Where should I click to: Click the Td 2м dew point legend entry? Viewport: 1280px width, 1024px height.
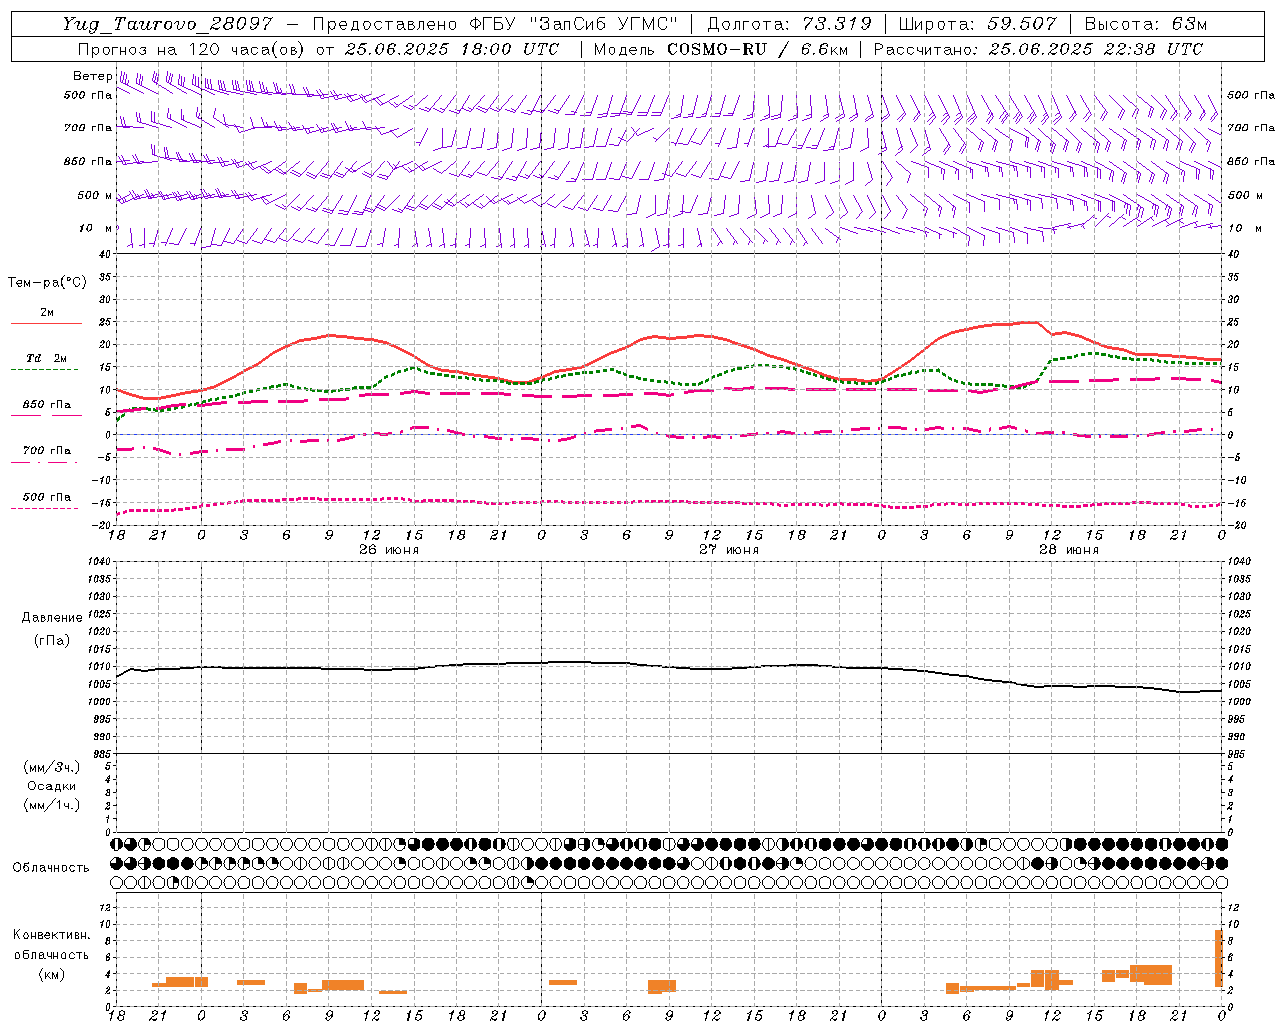point(46,358)
